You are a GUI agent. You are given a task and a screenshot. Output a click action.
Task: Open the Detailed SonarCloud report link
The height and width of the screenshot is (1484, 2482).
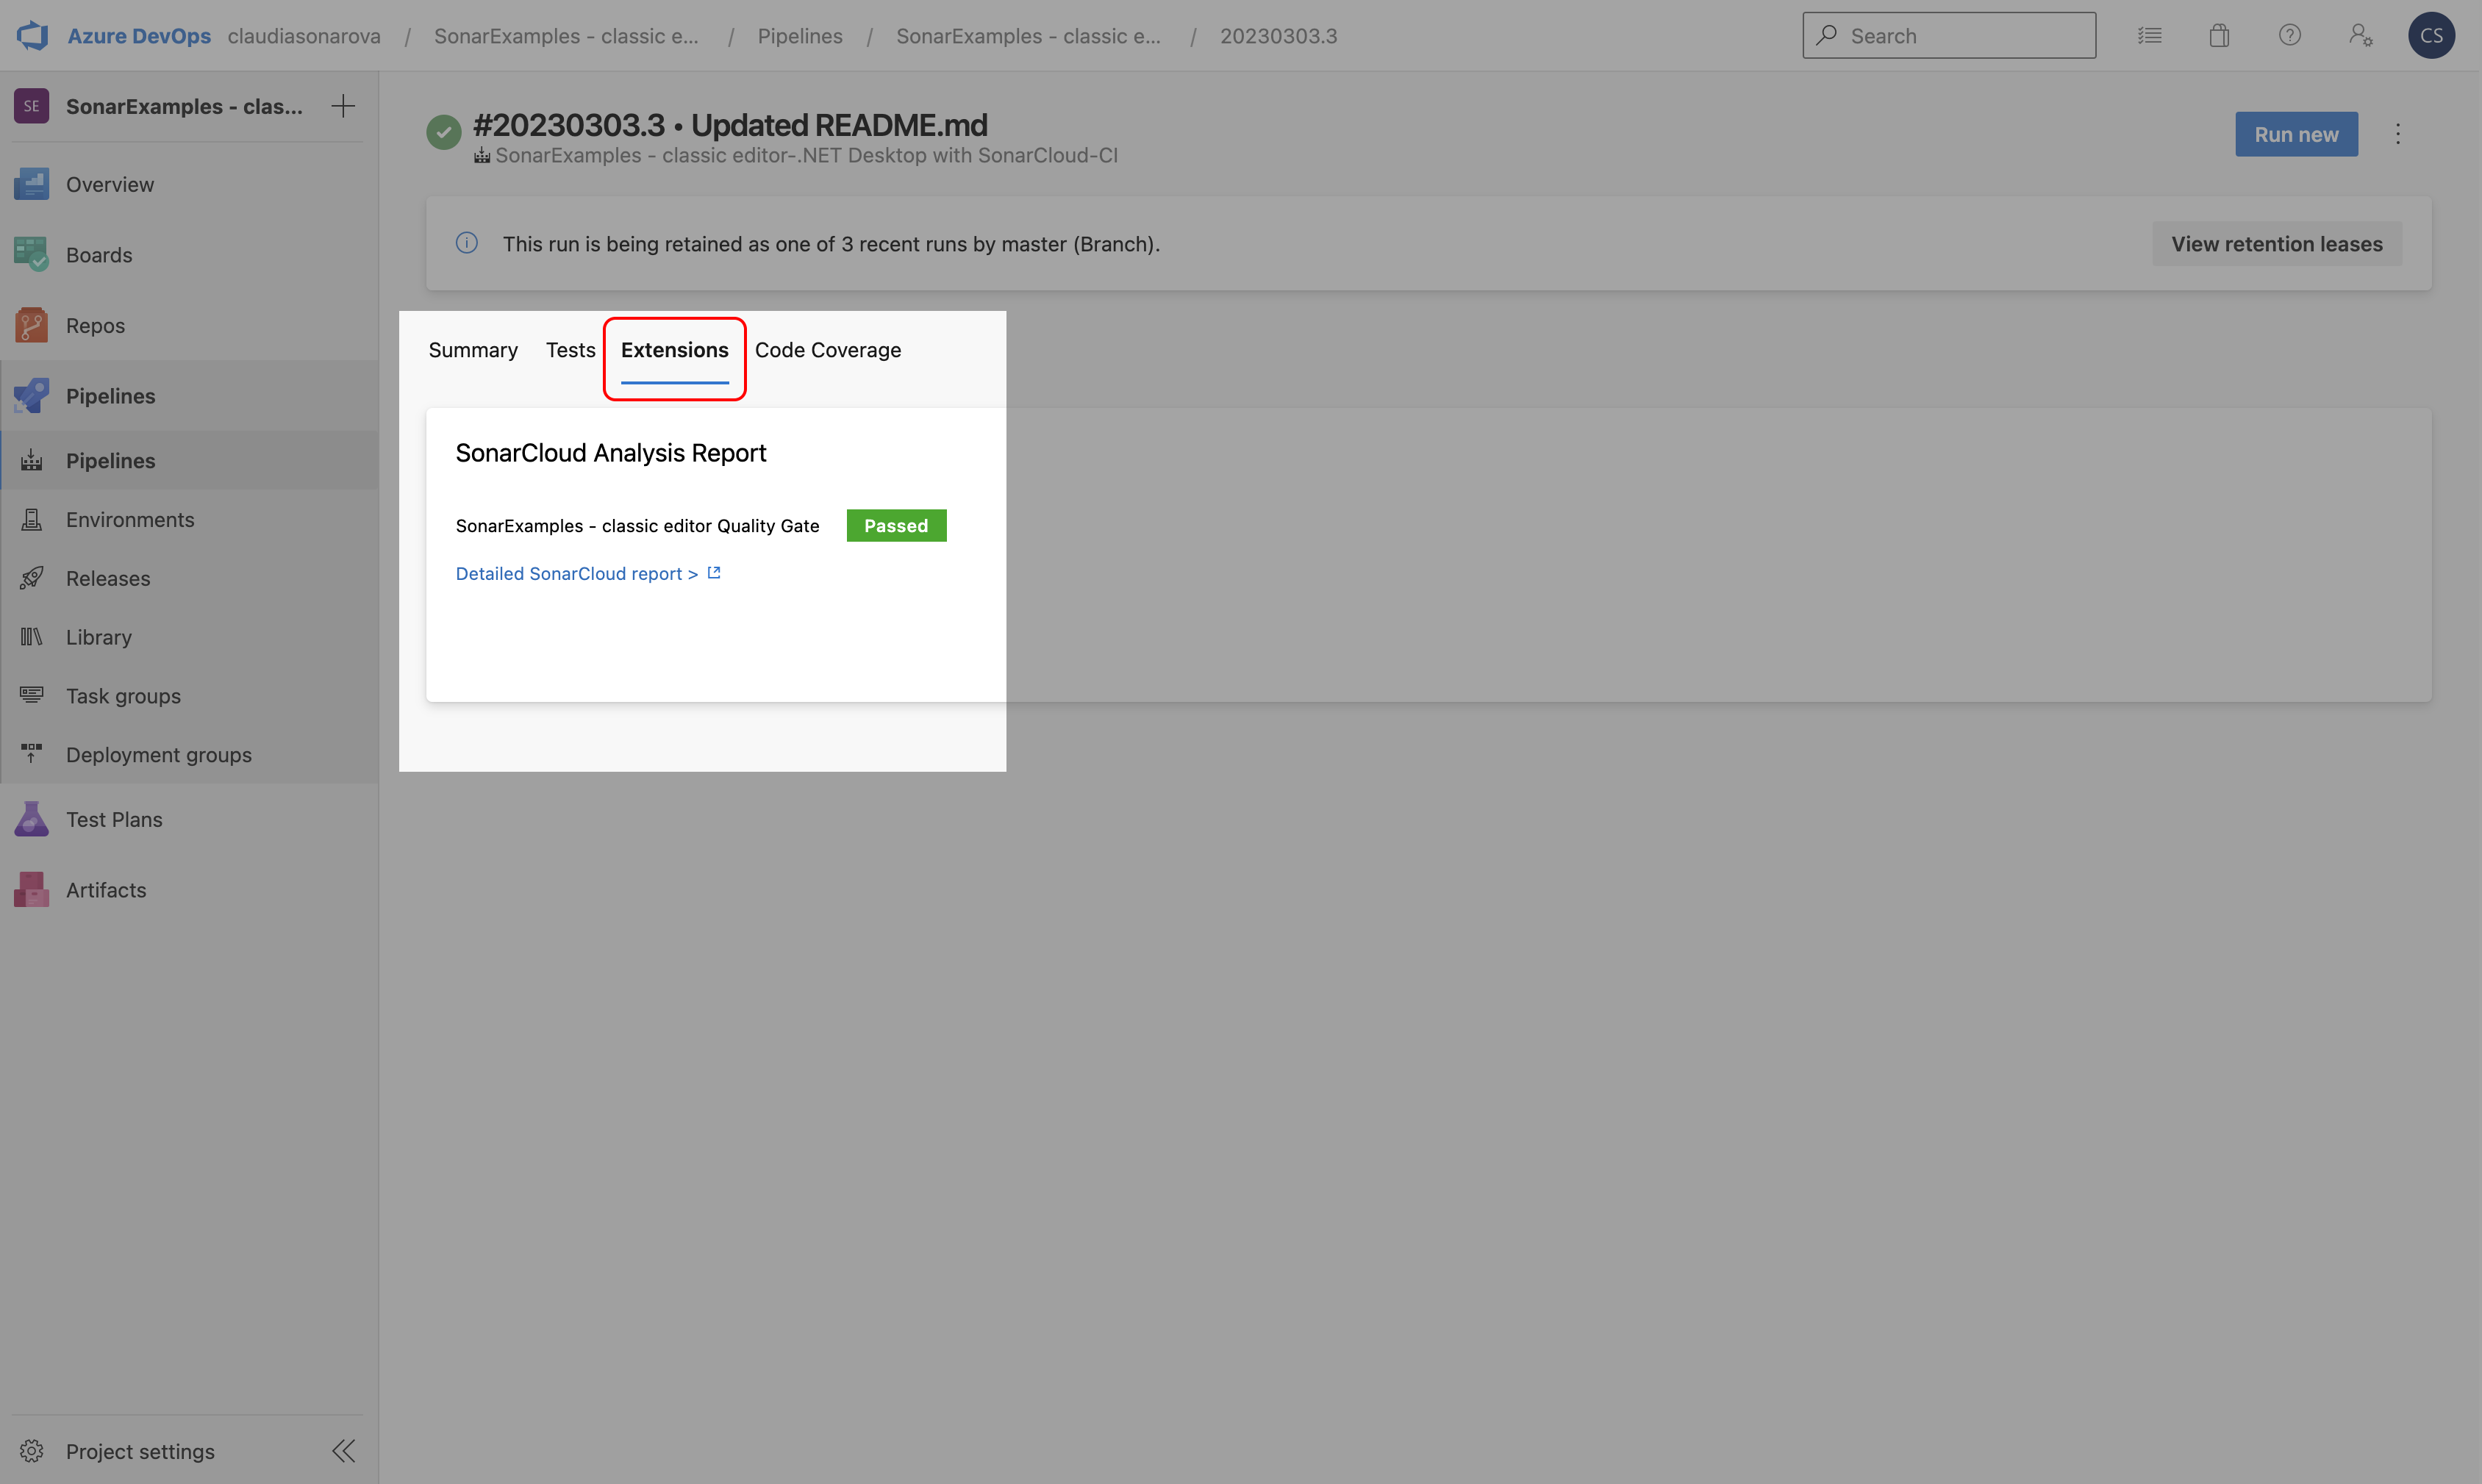click(576, 573)
